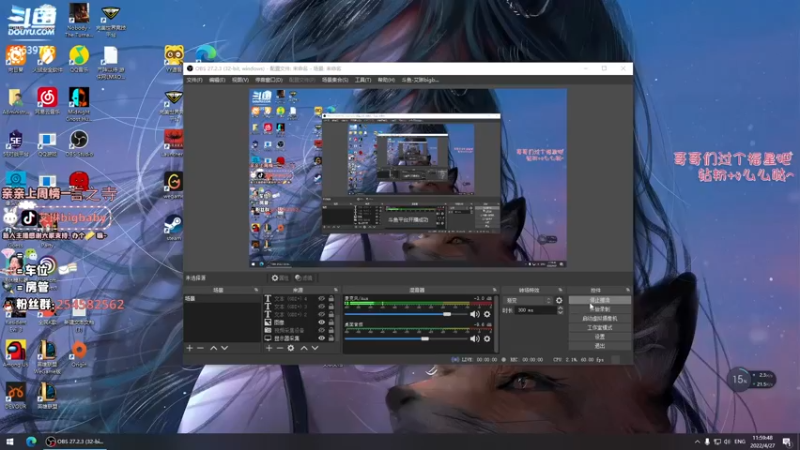
Task: Mute the 桌面音频 speaker icon
Action: [474, 339]
